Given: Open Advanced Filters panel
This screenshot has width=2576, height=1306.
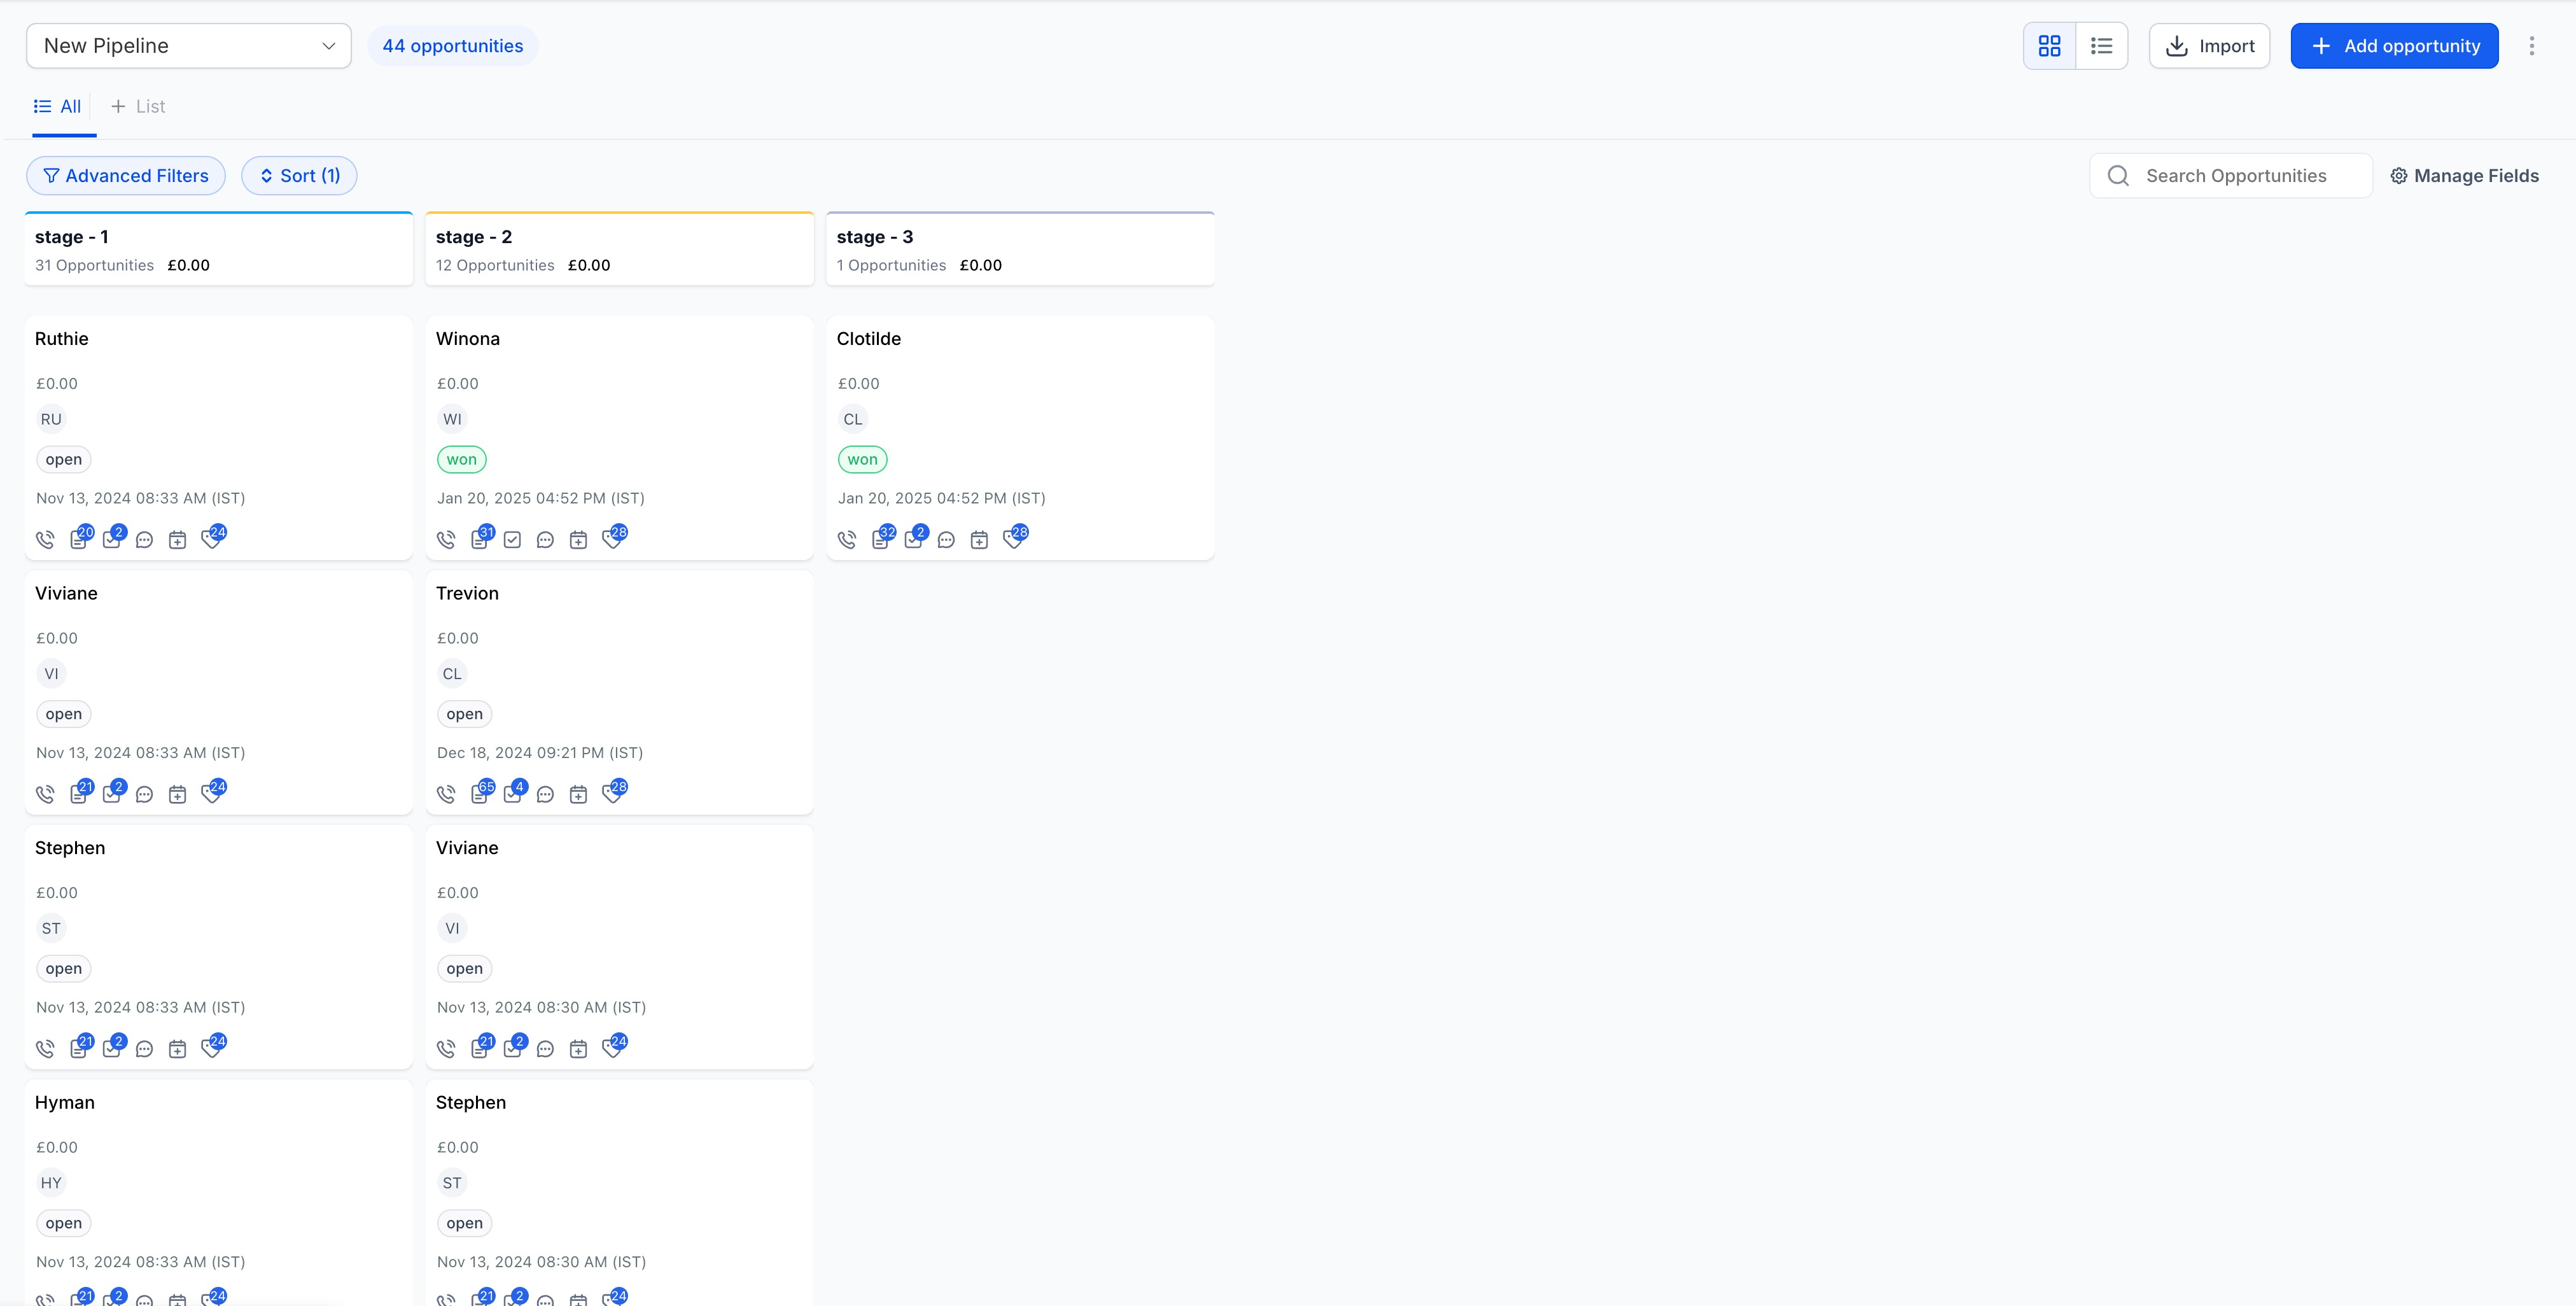Looking at the screenshot, I should coord(126,176).
